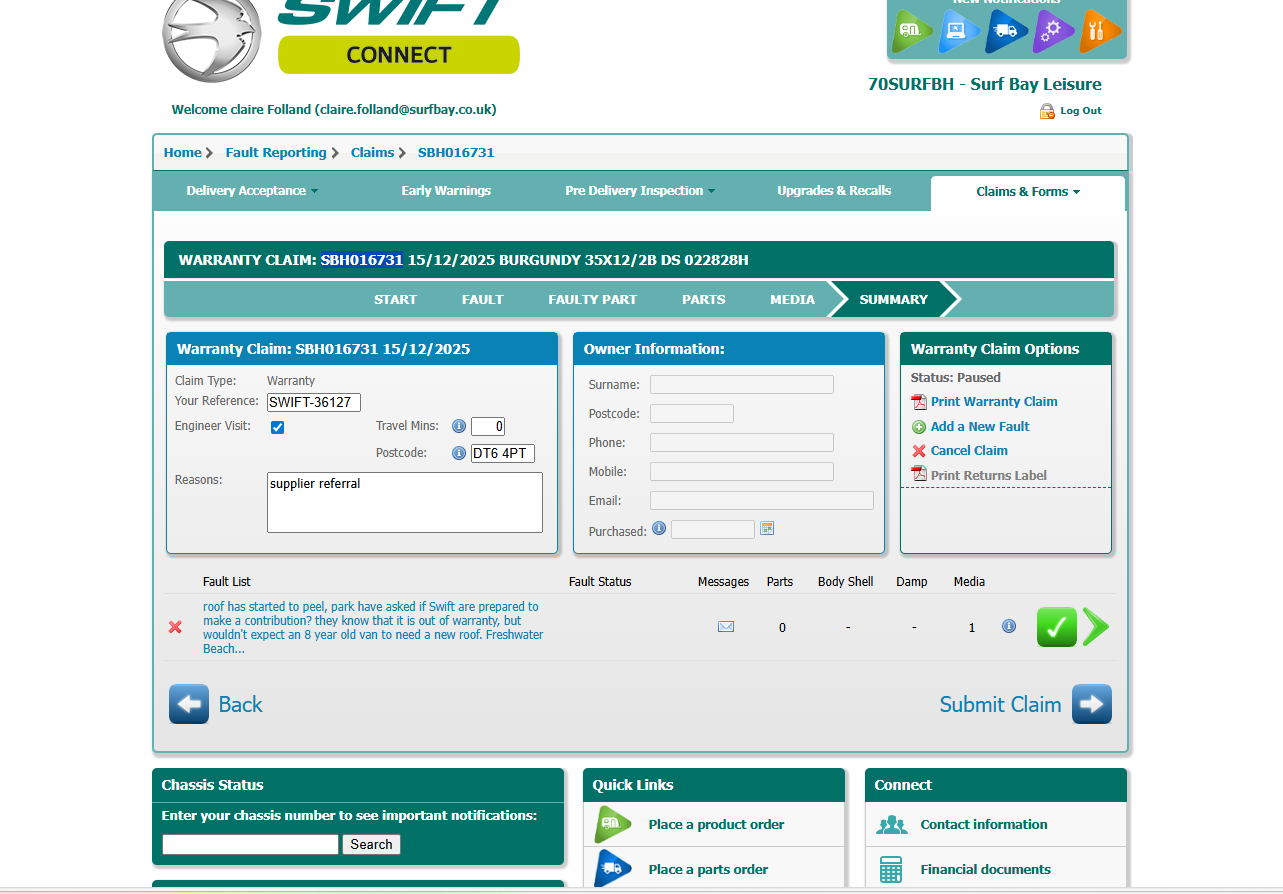1283x894 pixels.
Task: Expand the Delivery Acceptance dropdown menu
Action: pyautogui.click(x=252, y=191)
